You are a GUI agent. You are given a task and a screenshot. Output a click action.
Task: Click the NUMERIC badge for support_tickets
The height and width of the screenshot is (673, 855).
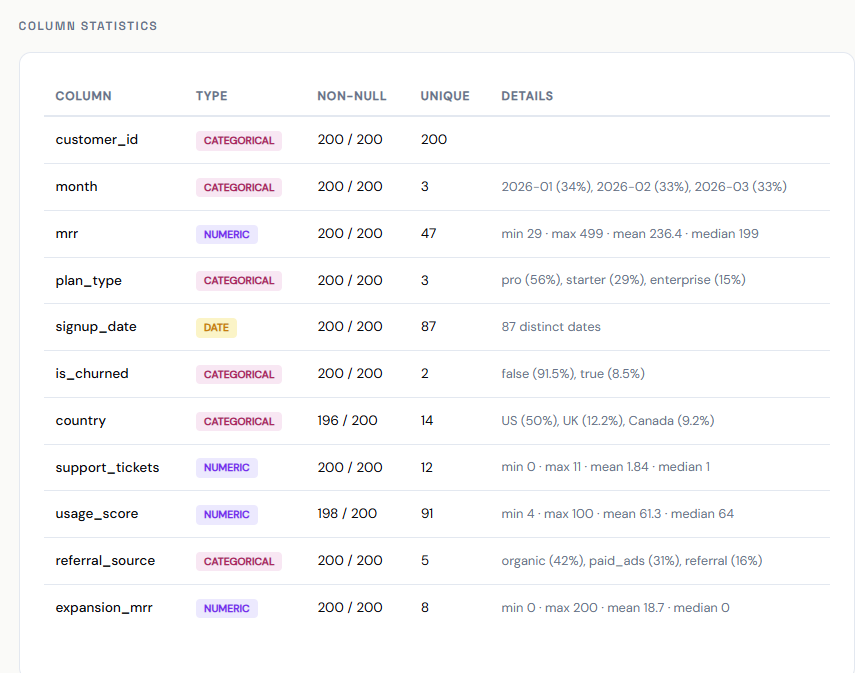pos(227,468)
